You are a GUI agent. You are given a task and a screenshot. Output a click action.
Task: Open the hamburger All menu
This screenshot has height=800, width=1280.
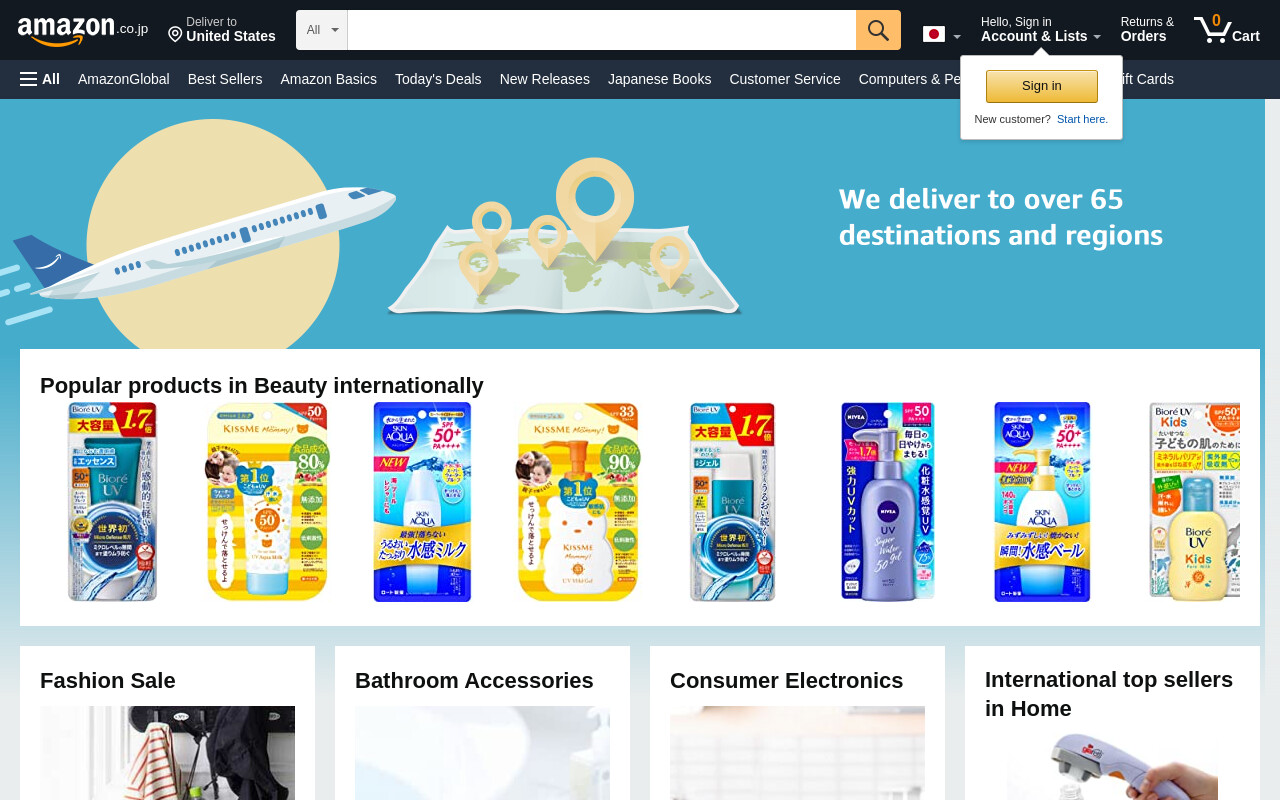pos(40,79)
